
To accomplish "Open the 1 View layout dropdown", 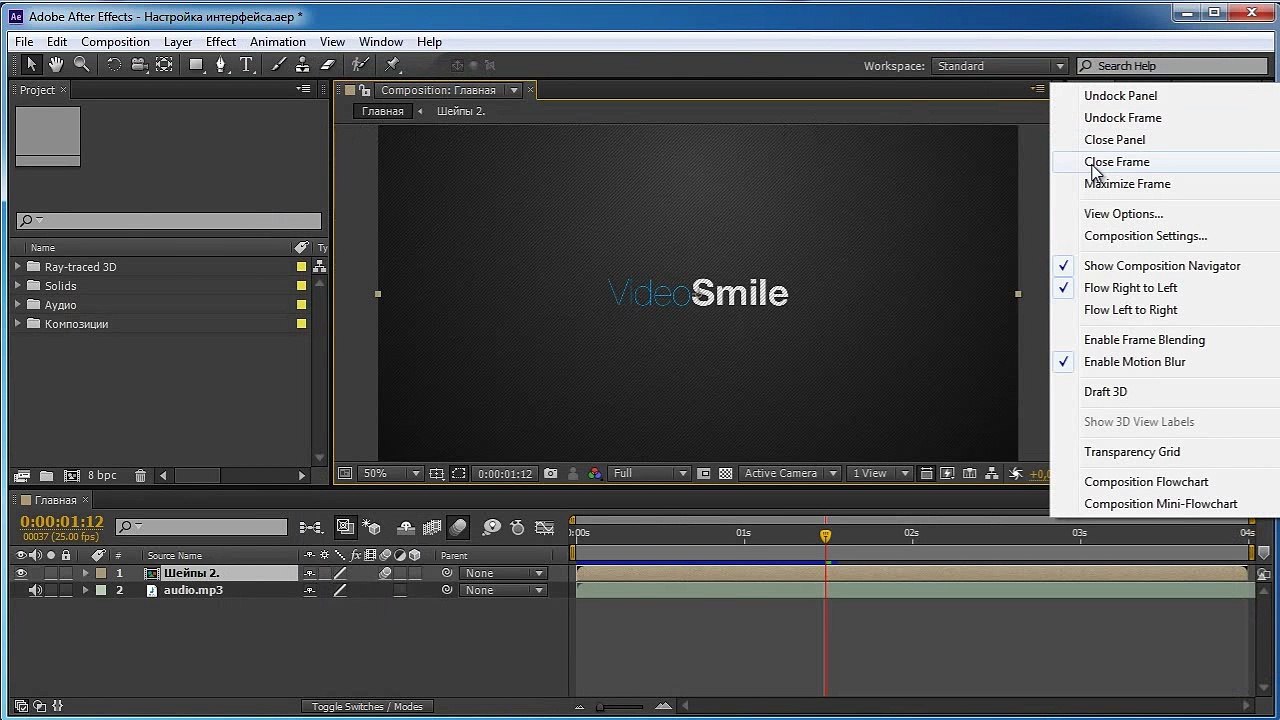I will tap(880, 474).
